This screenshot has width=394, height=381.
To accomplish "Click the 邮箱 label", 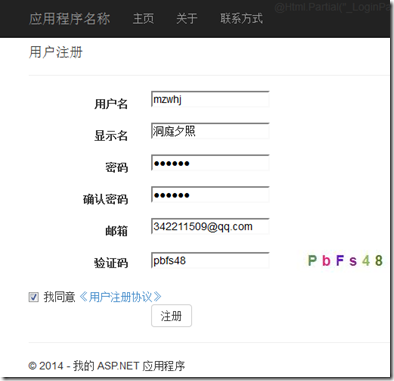I will [117, 231].
